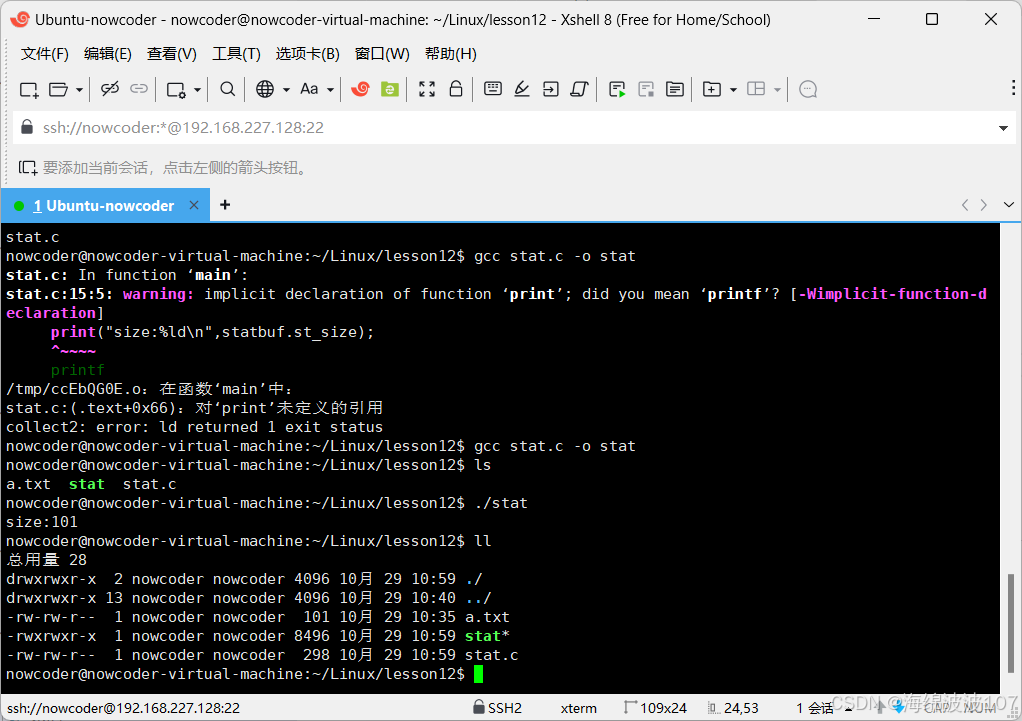Click the address bar padlock icon

click(x=27, y=126)
